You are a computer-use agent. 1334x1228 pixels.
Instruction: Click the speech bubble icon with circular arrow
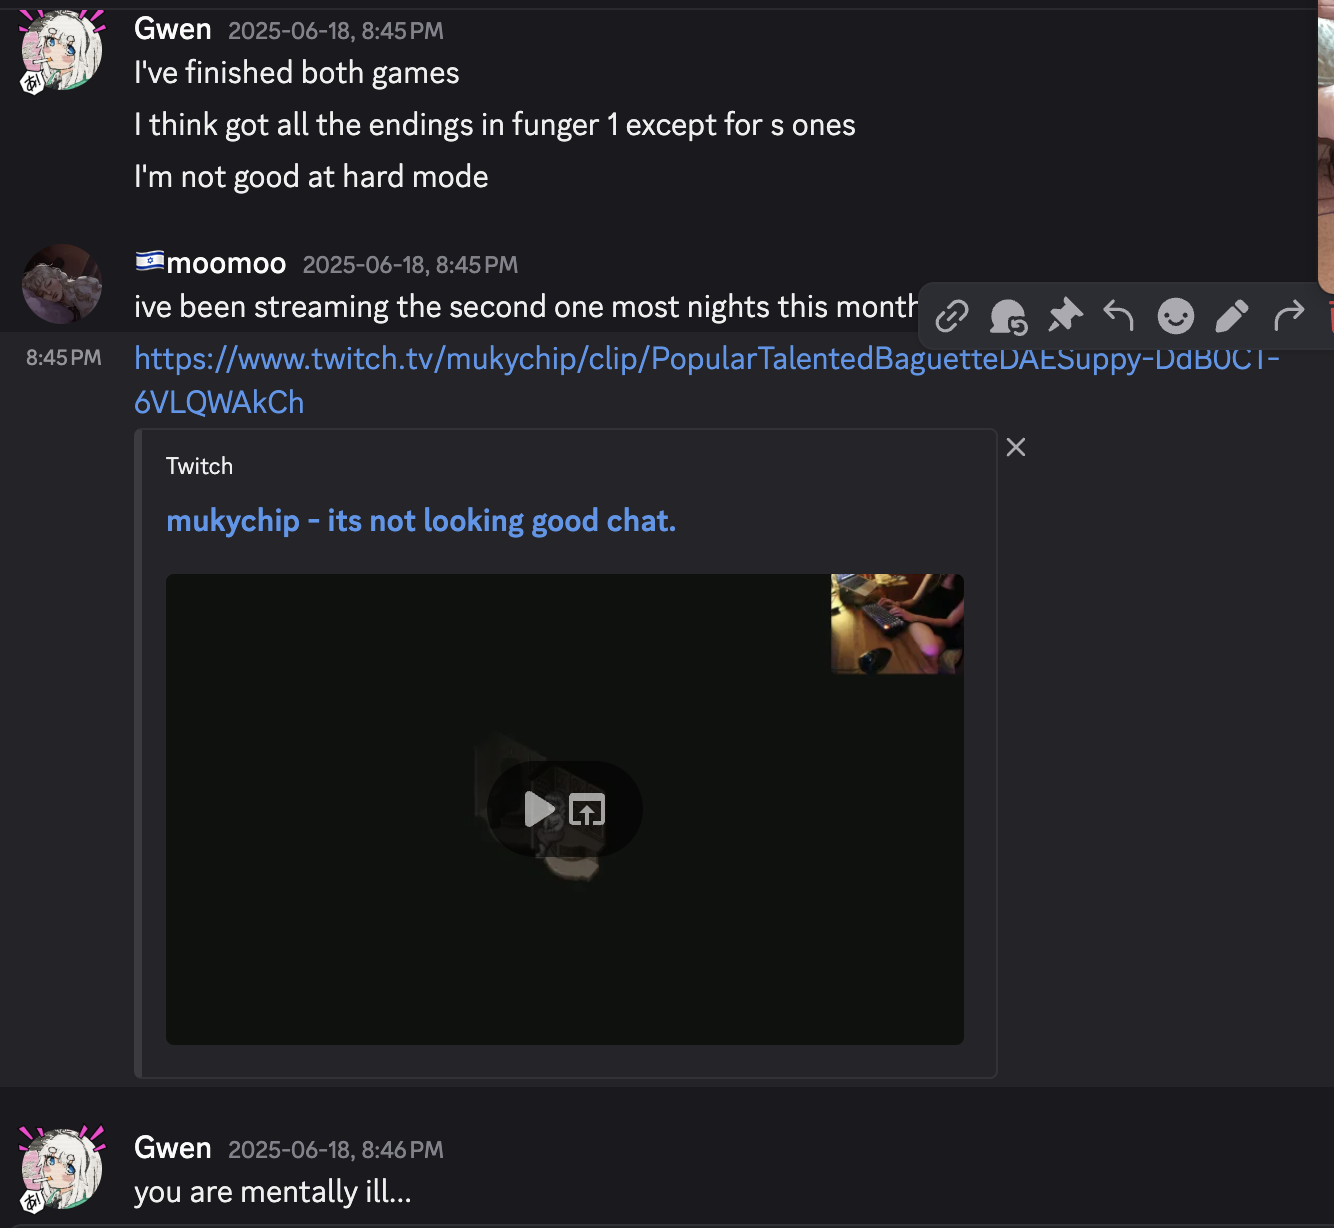[1008, 317]
